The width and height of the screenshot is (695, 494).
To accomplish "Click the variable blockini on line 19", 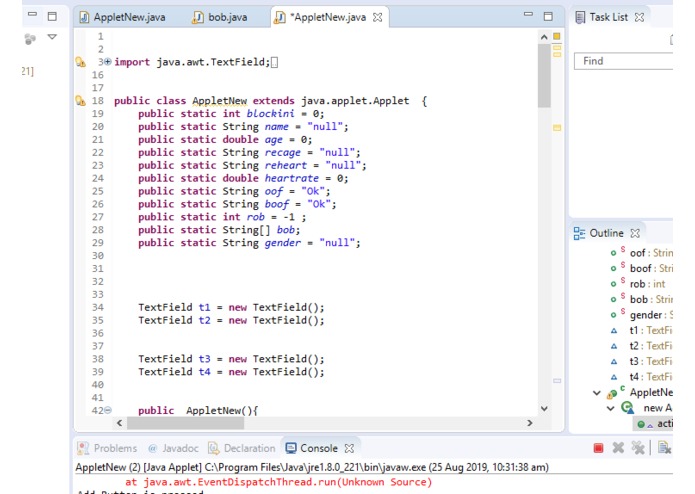I will tap(270, 114).
